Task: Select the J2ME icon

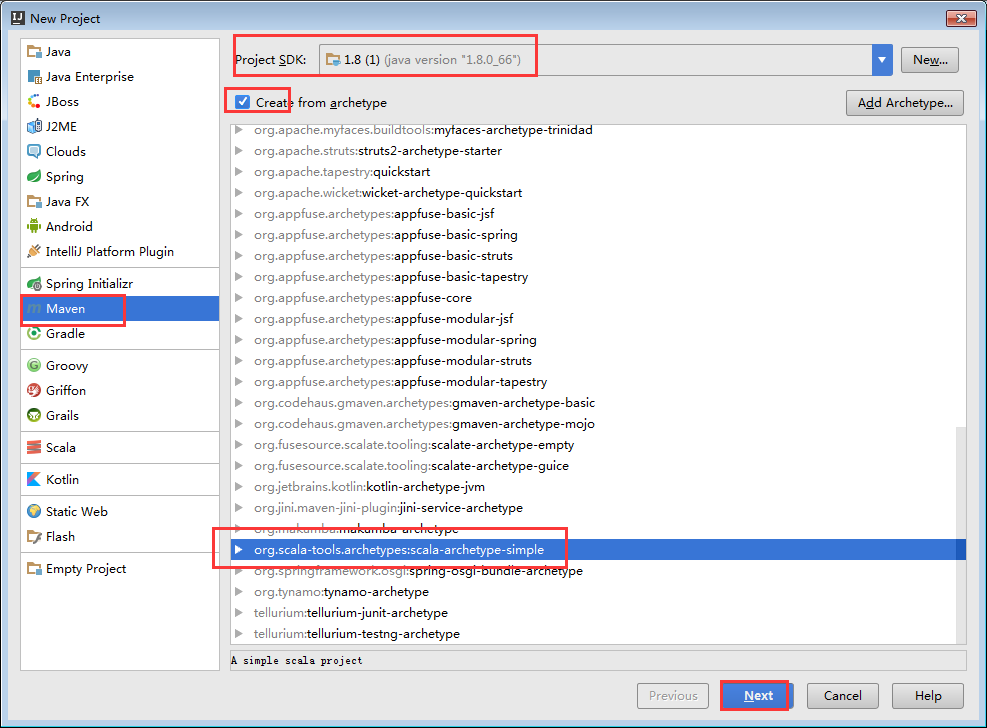Action: (x=34, y=126)
